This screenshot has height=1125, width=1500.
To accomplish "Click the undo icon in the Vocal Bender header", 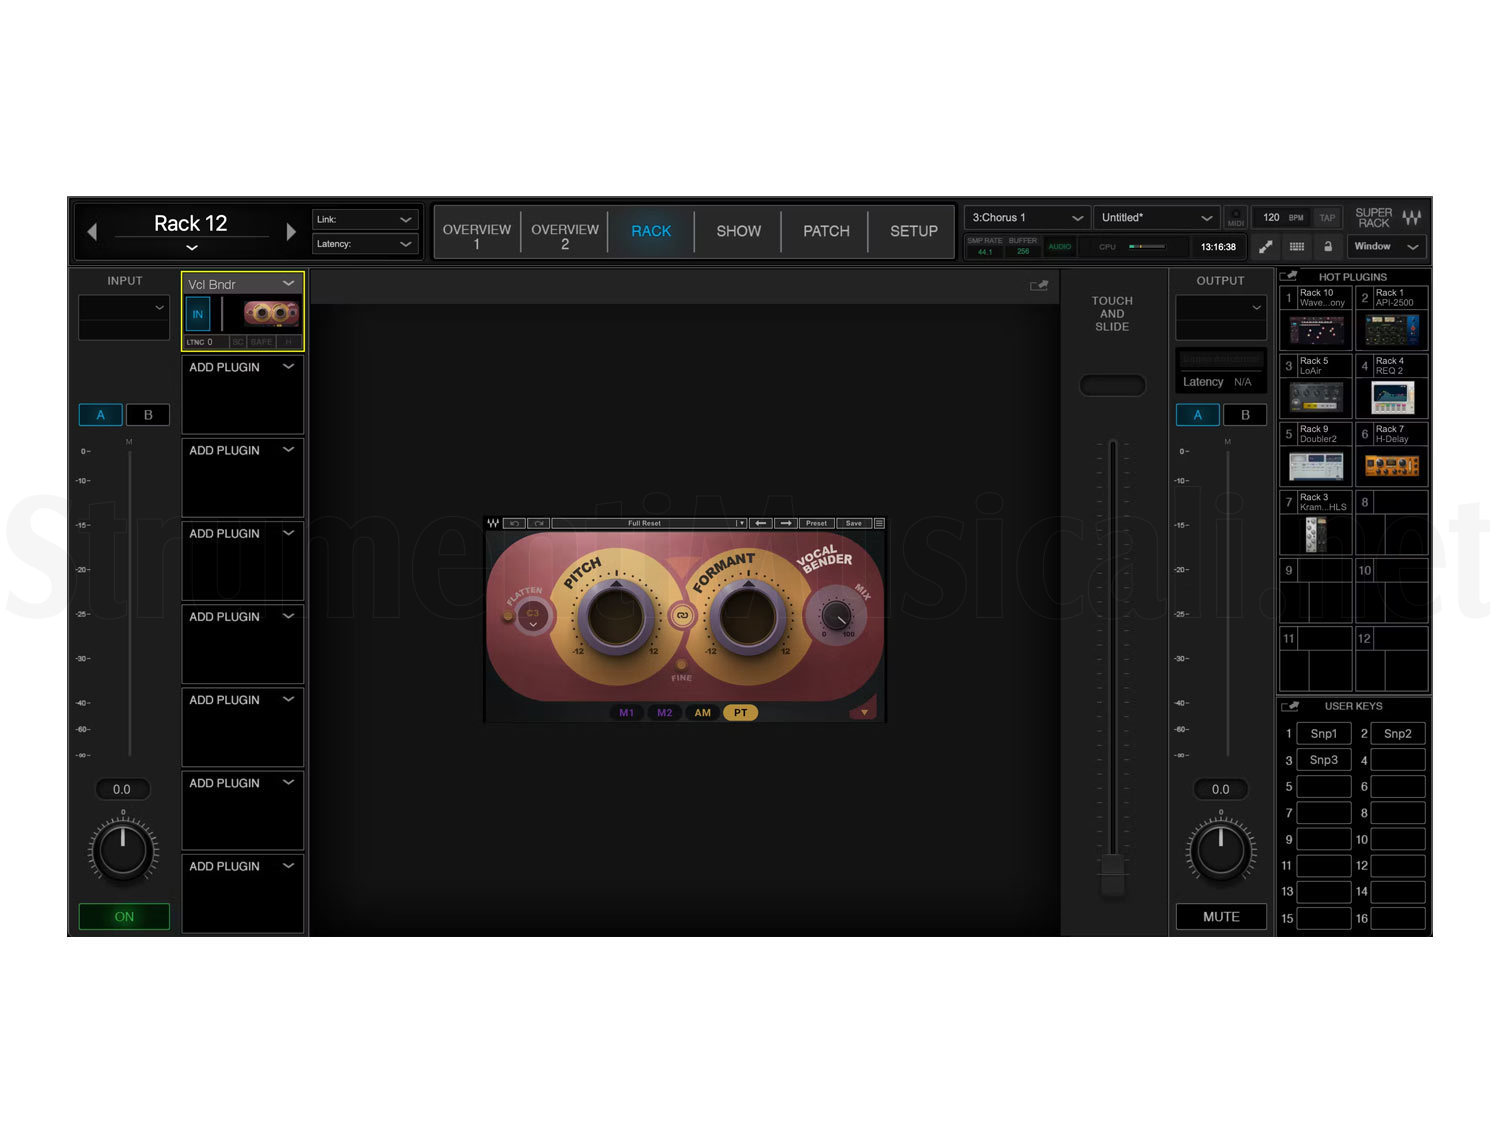I will coord(514,523).
